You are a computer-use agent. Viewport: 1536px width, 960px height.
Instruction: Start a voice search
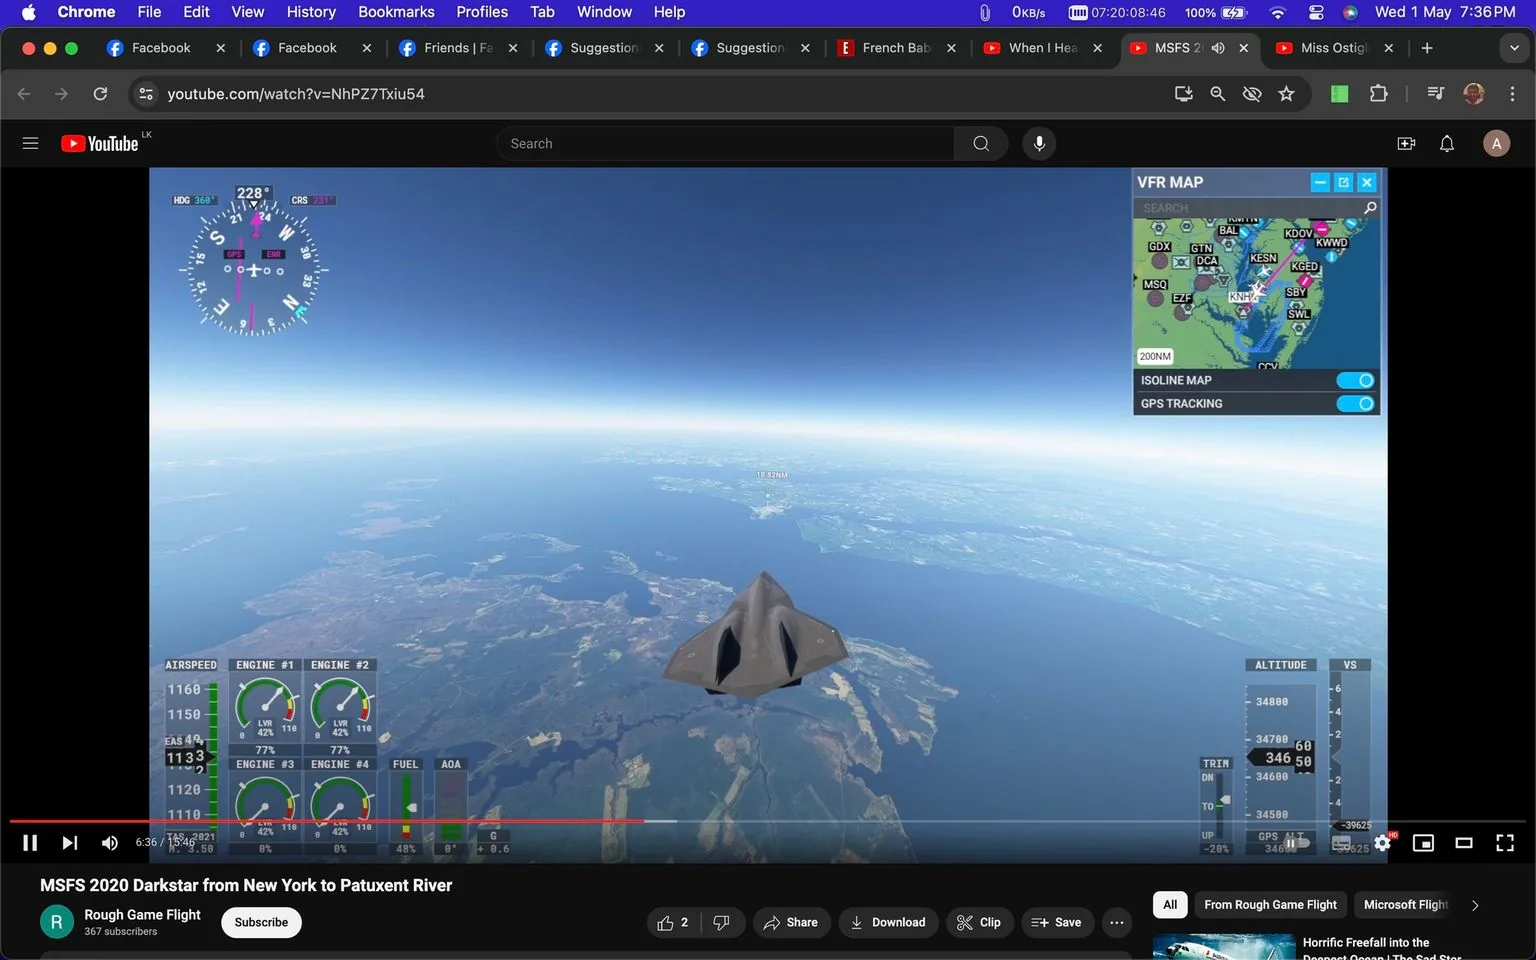pyautogui.click(x=1039, y=143)
